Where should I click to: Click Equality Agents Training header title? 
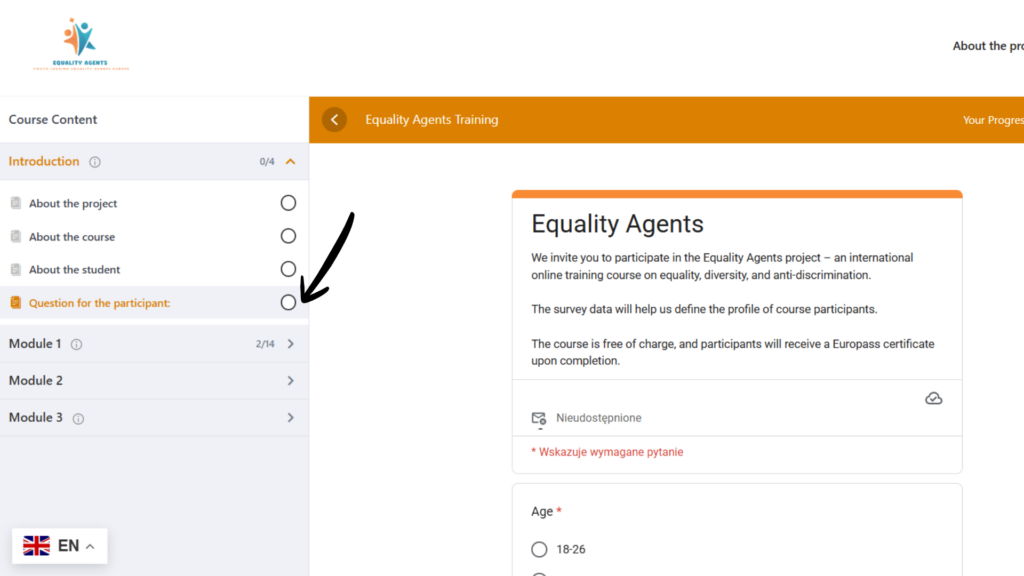(431, 120)
